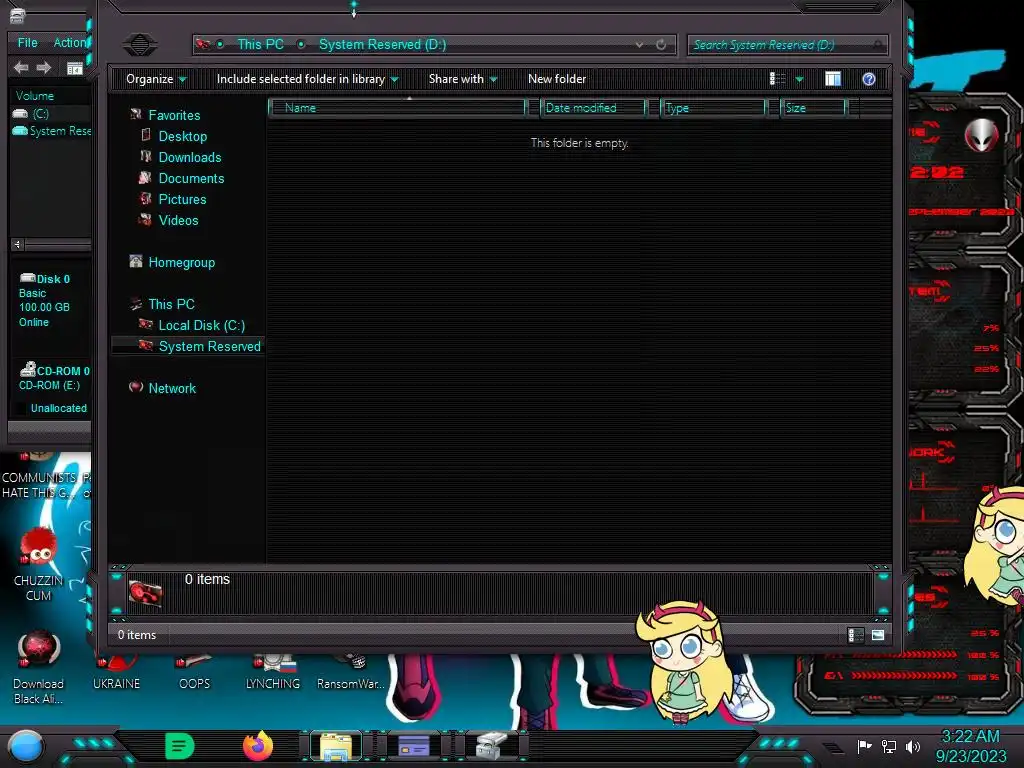This screenshot has width=1024, height=768.
Task: Open CHUZZIN CUM desktop icon
Action: [x=38, y=564]
